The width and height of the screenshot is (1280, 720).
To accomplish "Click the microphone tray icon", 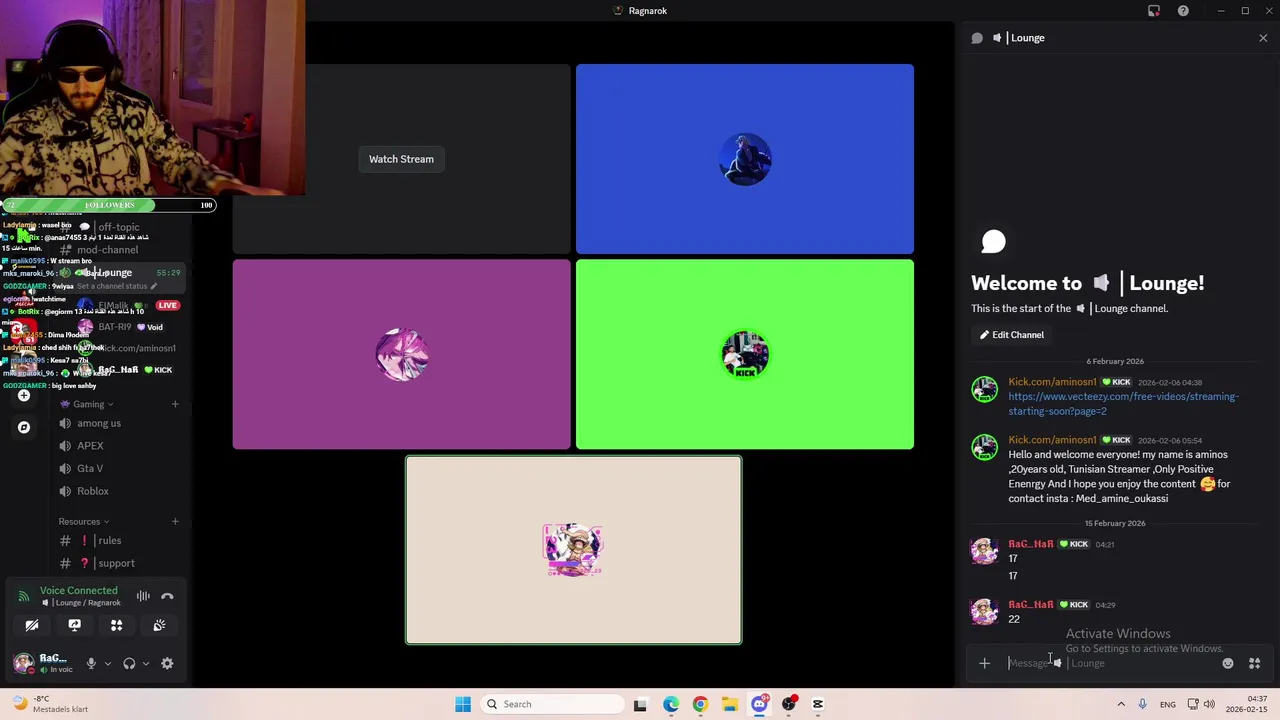I will pyautogui.click(x=1143, y=704).
